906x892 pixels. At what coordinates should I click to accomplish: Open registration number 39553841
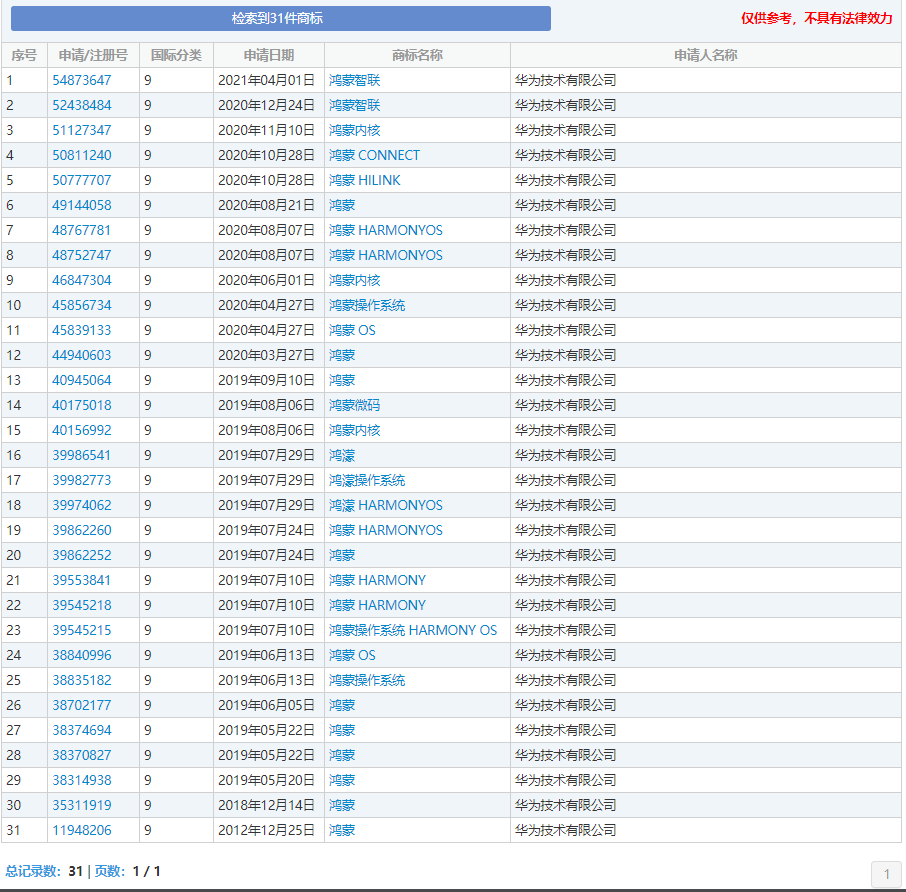81,580
